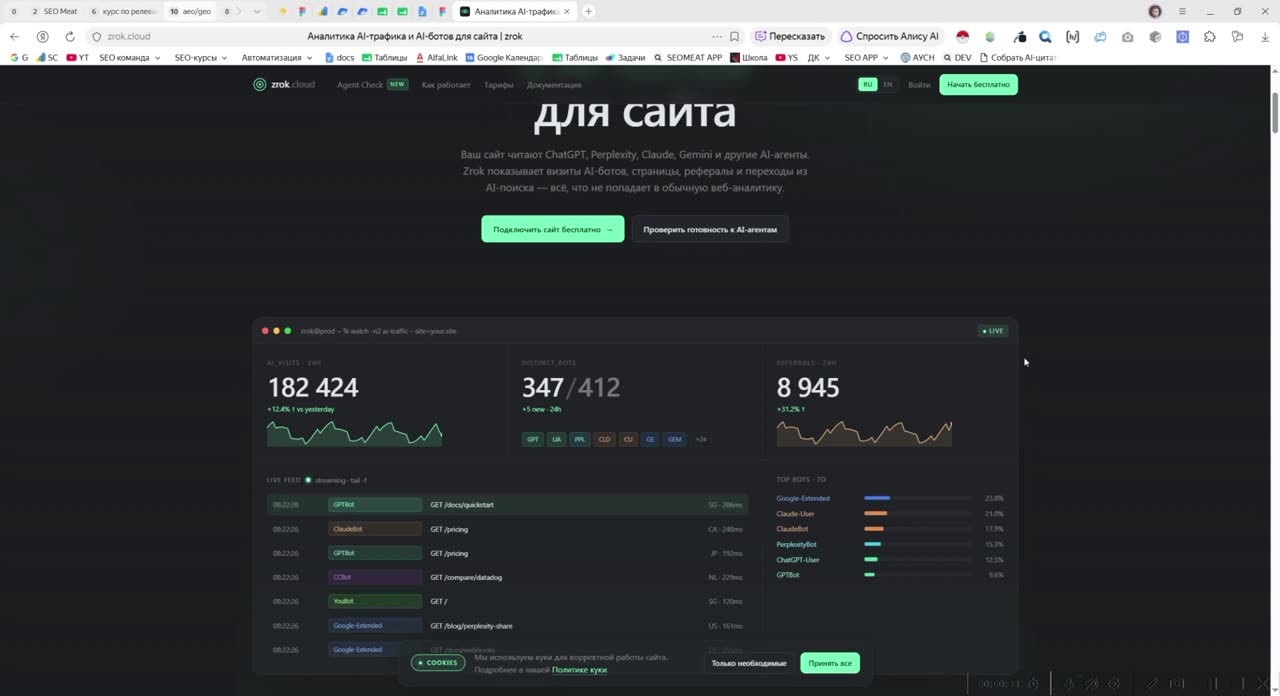The width and height of the screenshot is (1280, 696).
Task: Expand the Автоматизация bookmarks folder
Action: 278,58
